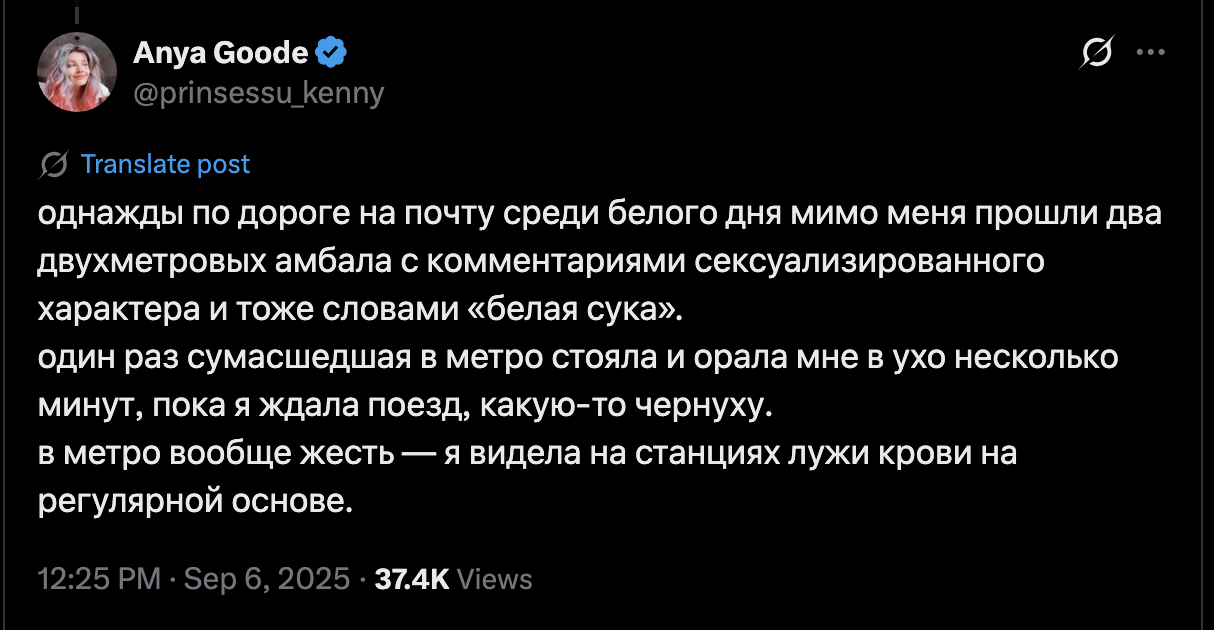
Task: Click the tweet line starting with в метро вообще
Action: [x=527, y=453]
